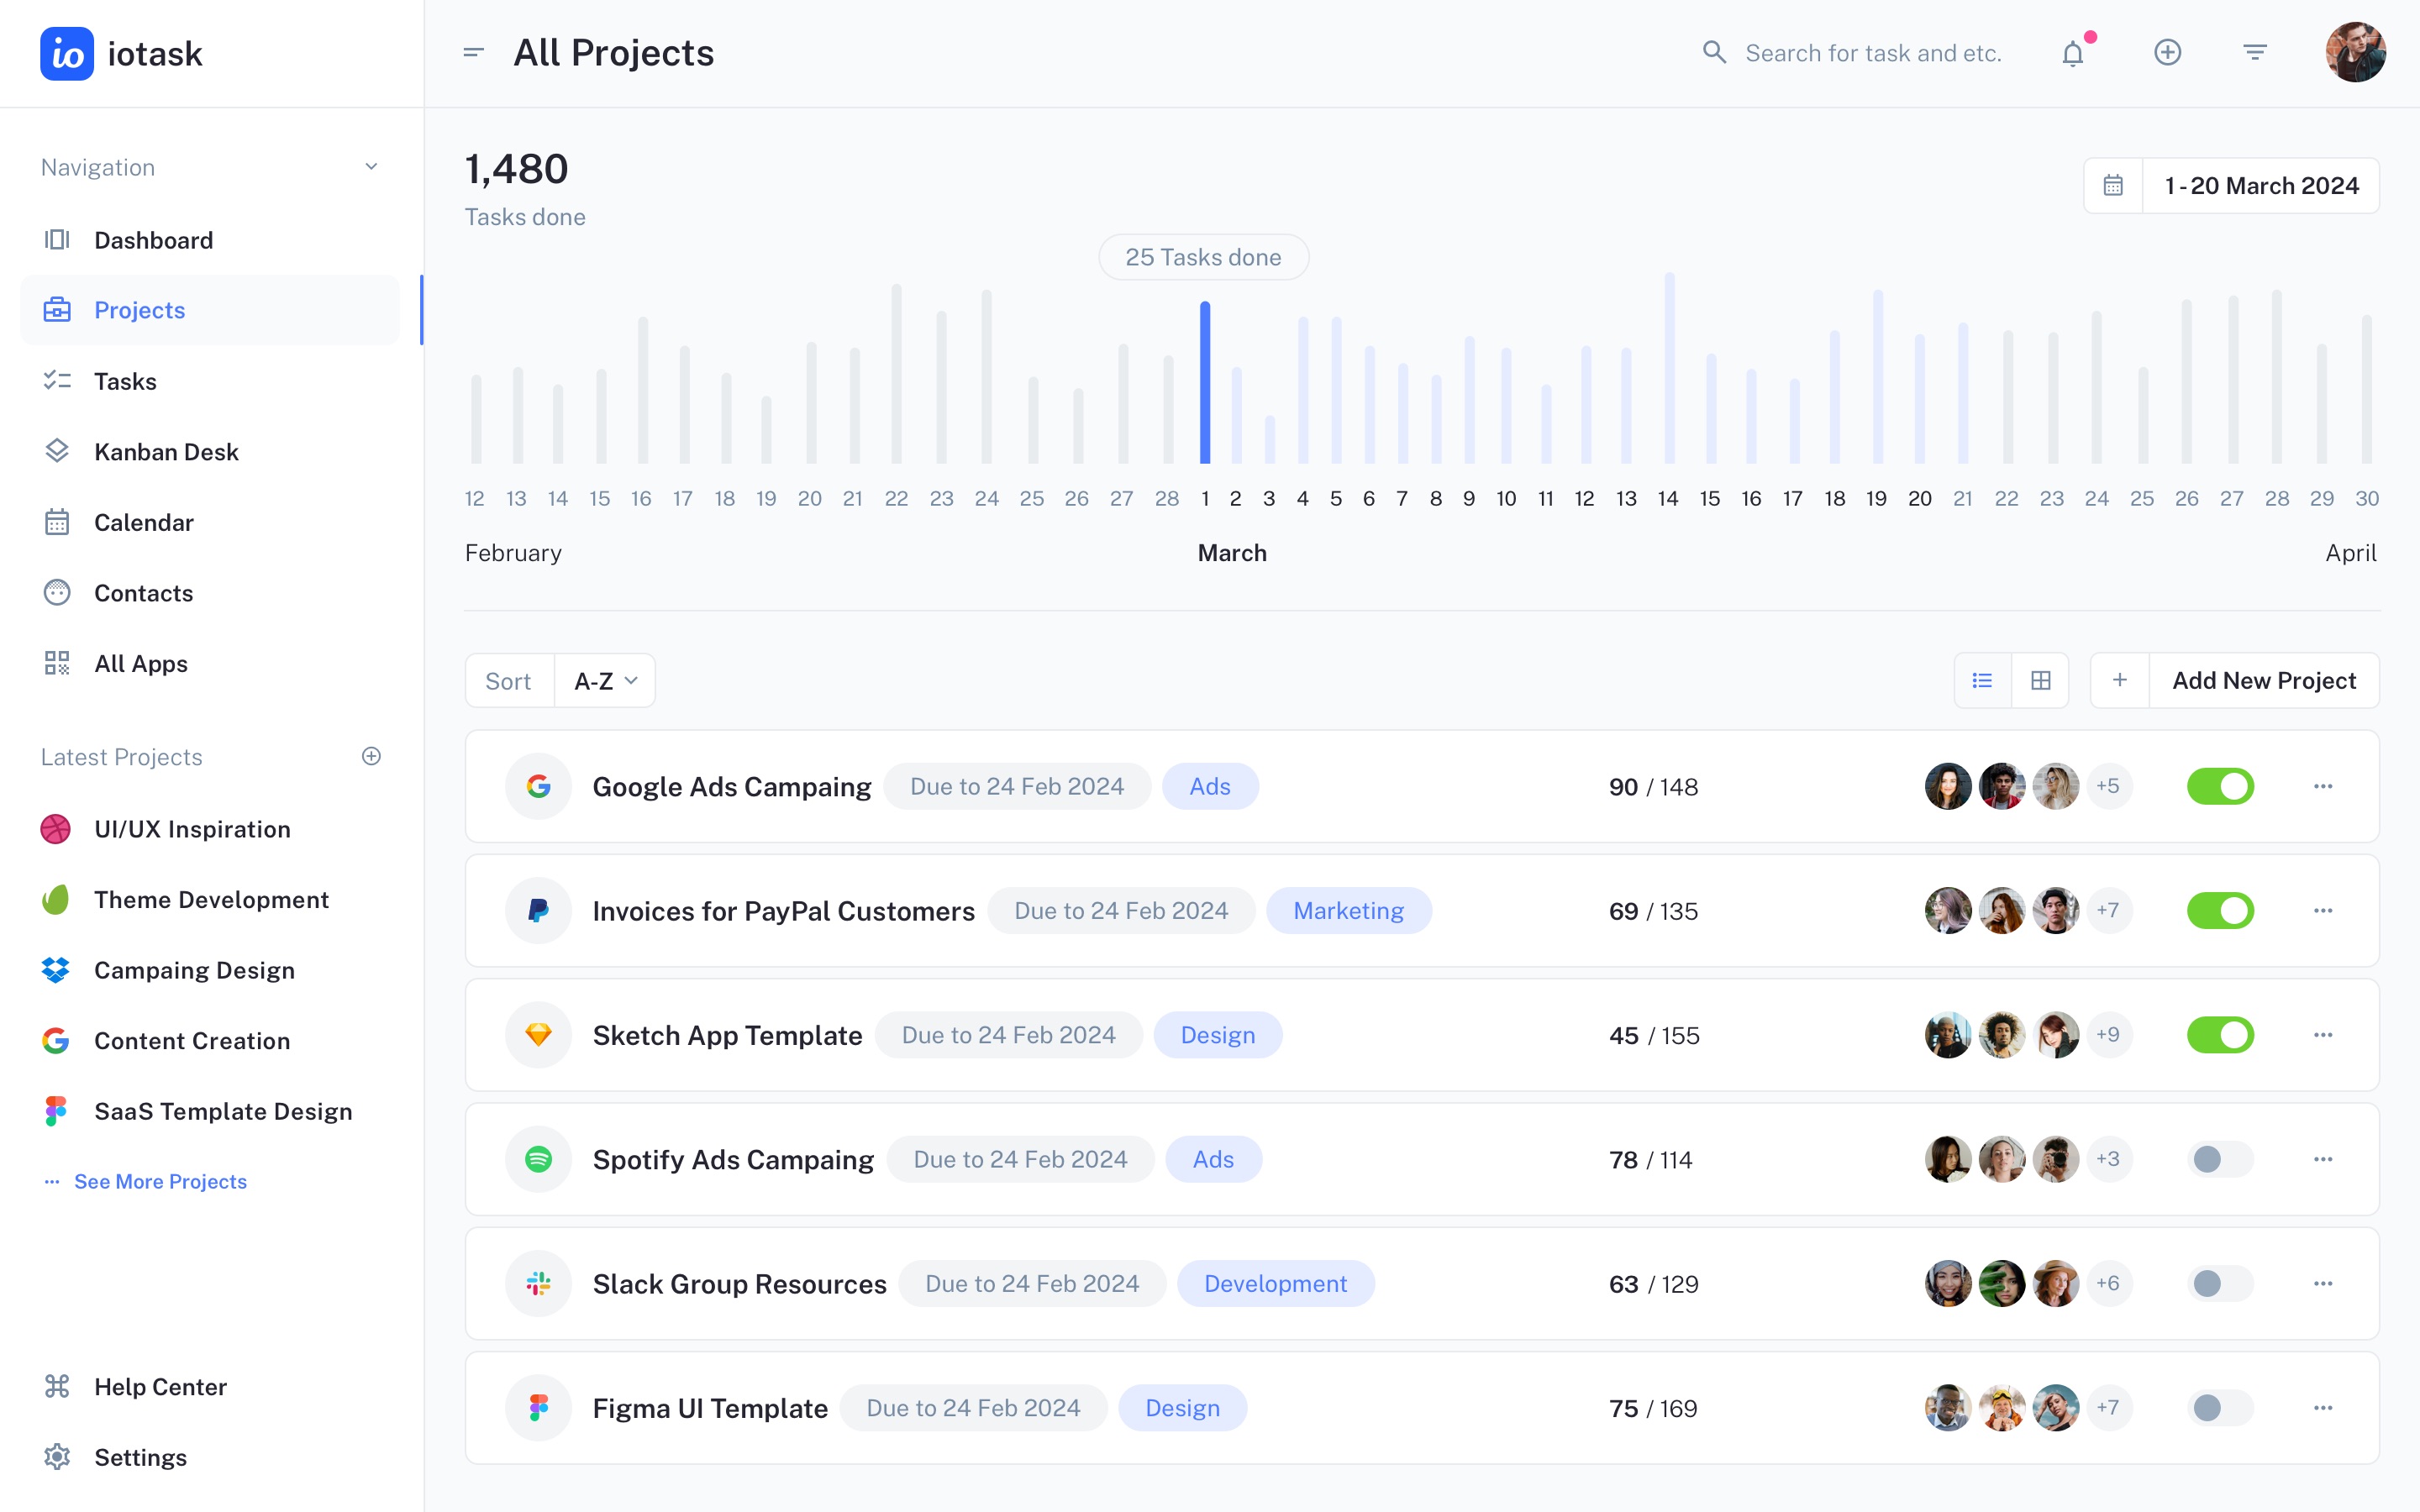The image size is (2420, 1512).
Task: Collapse the Navigation section chevron
Action: (x=371, y=167)
